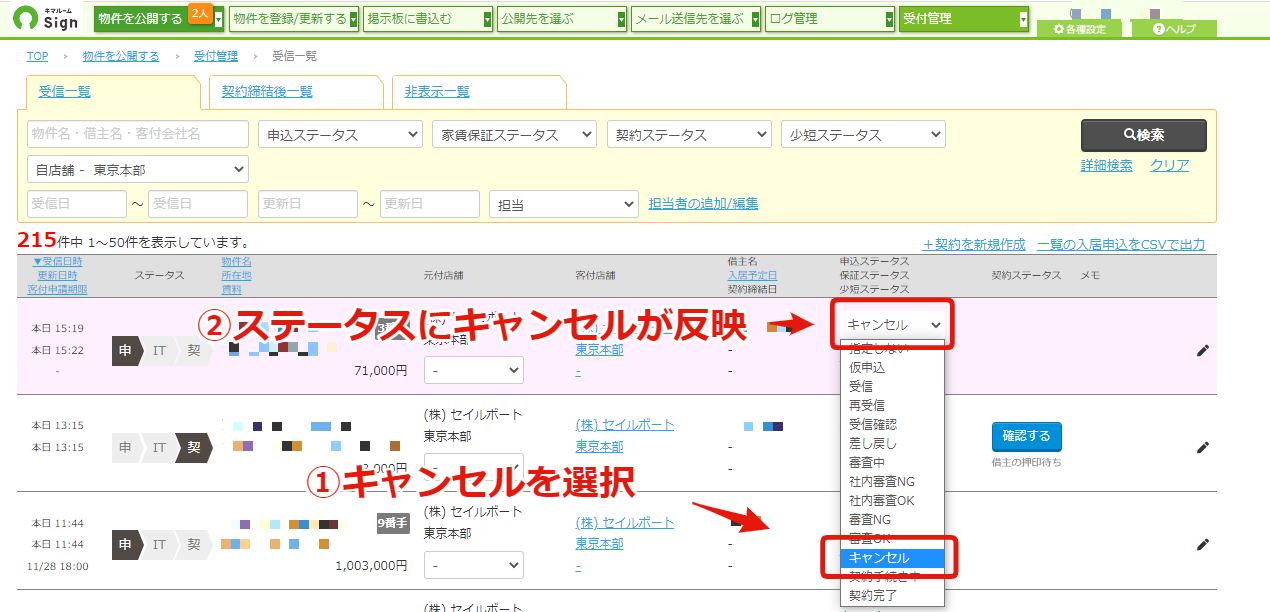The width and height of the screenshot is (1270, 612).
Task: Click the dark 契 status icon in the 13:15 row
Action: click(x=193, y=447)
